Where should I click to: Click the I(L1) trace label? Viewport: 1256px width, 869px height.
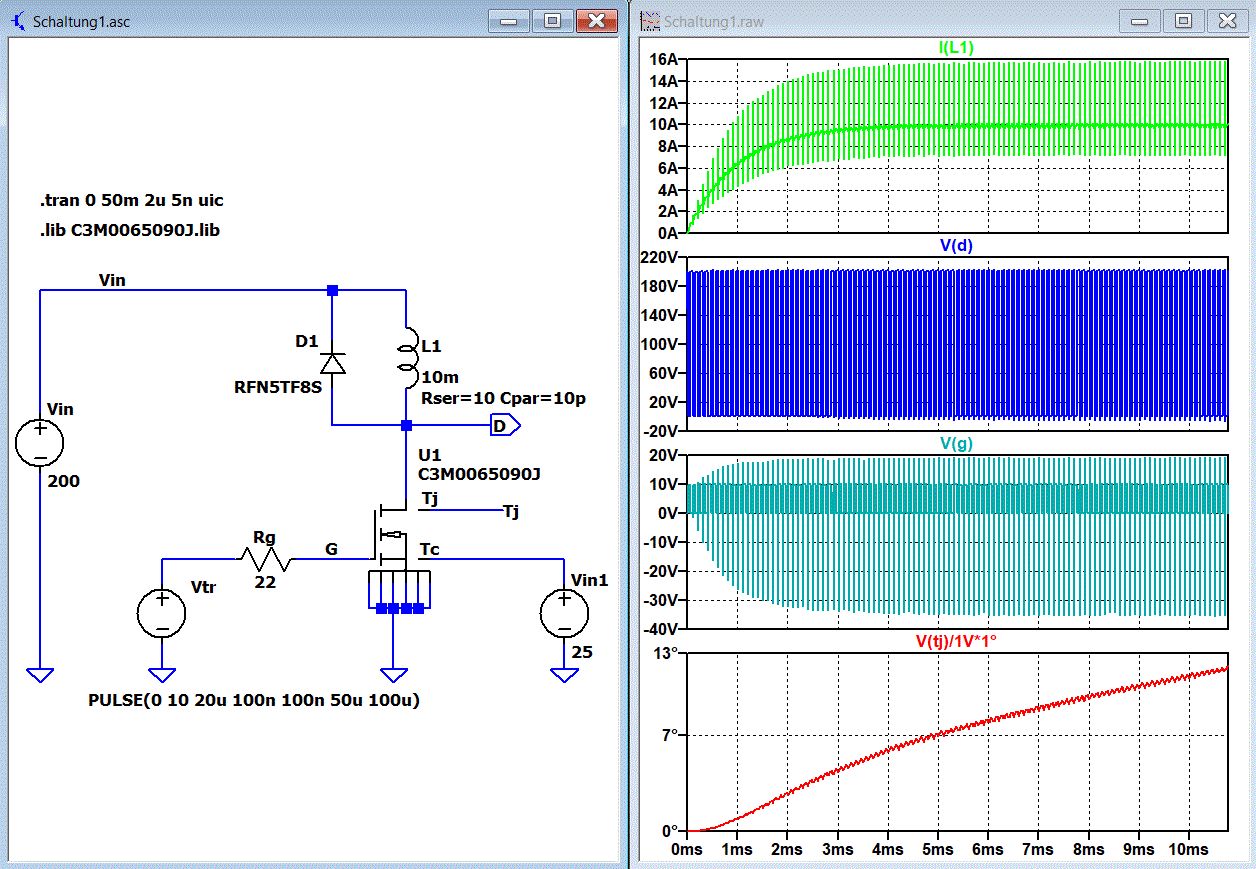click(958, 47)
